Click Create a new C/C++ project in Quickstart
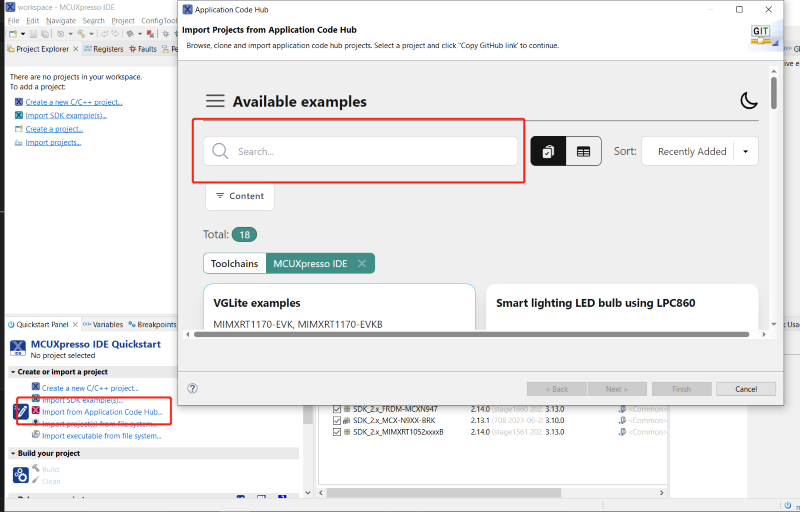The image size is (800, 512). click(90, 388)
